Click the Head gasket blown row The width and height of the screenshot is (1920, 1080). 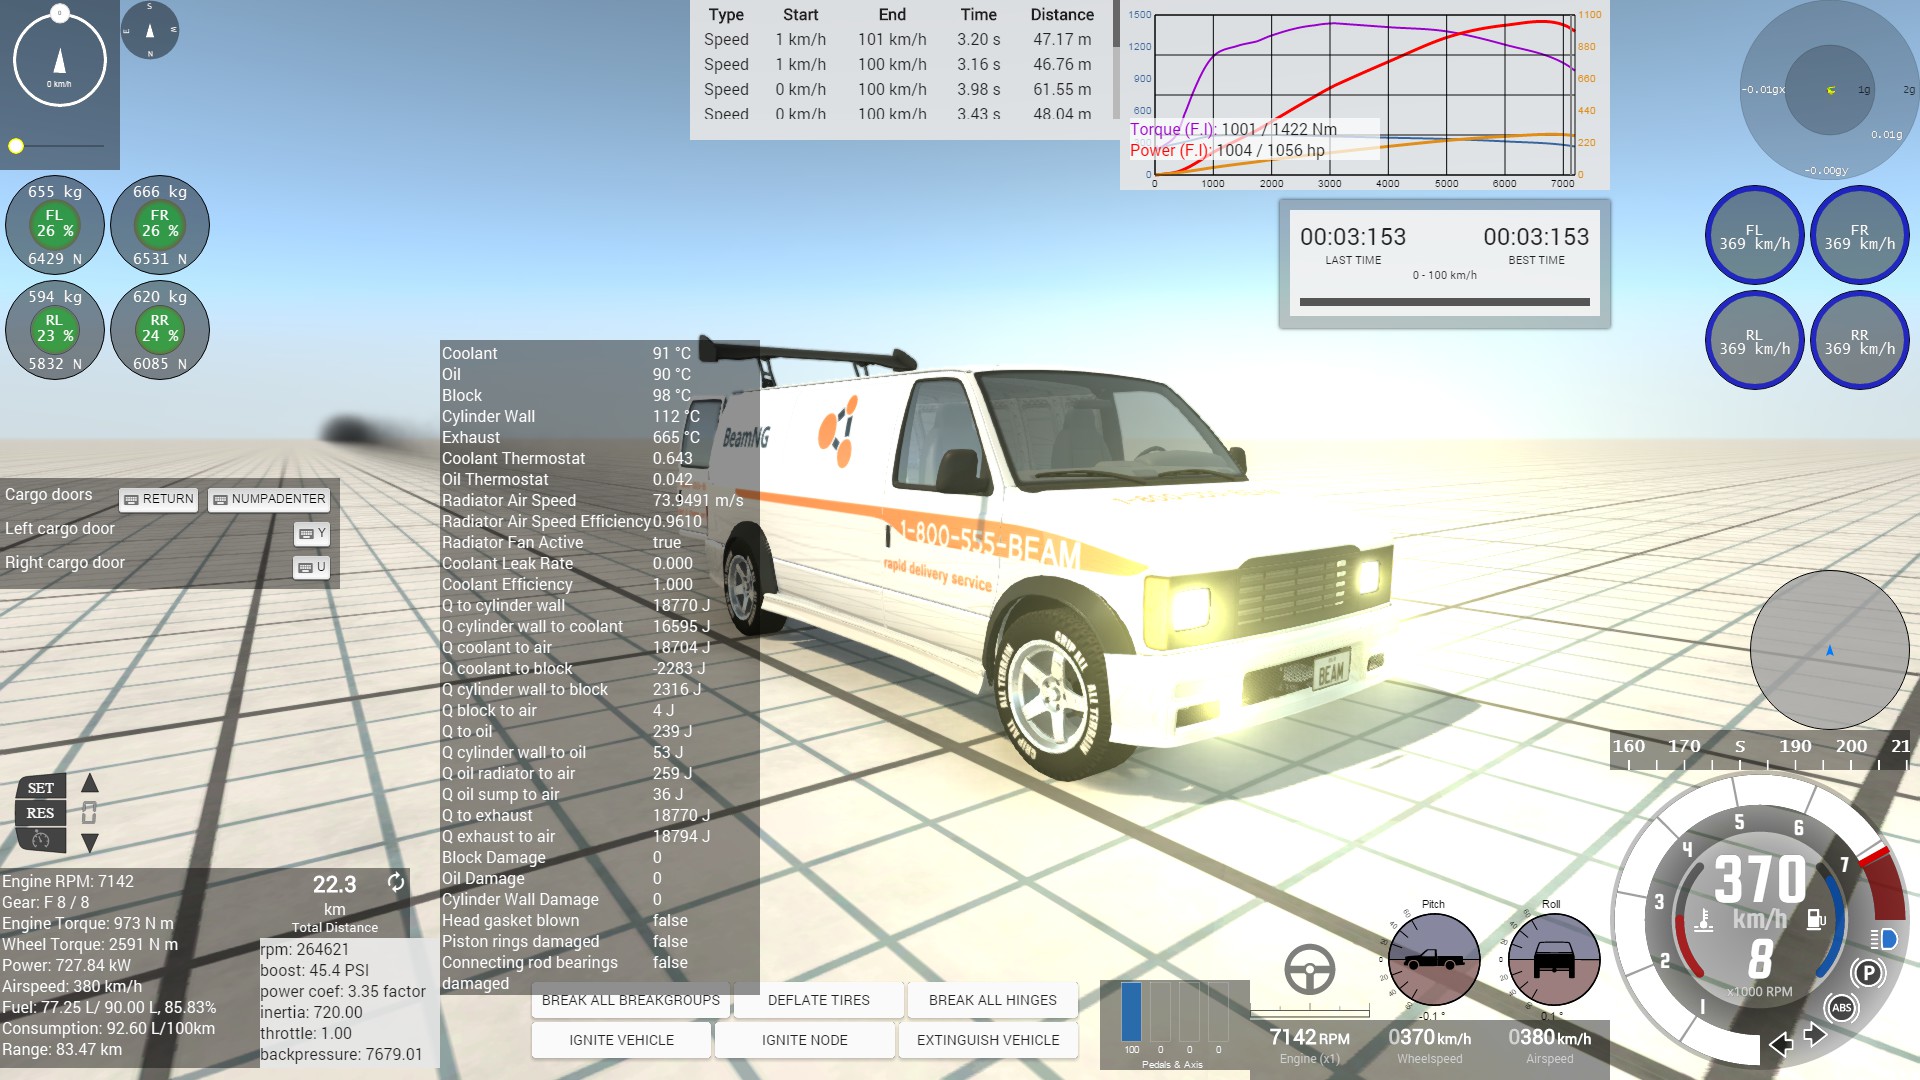tap(598, 920)
